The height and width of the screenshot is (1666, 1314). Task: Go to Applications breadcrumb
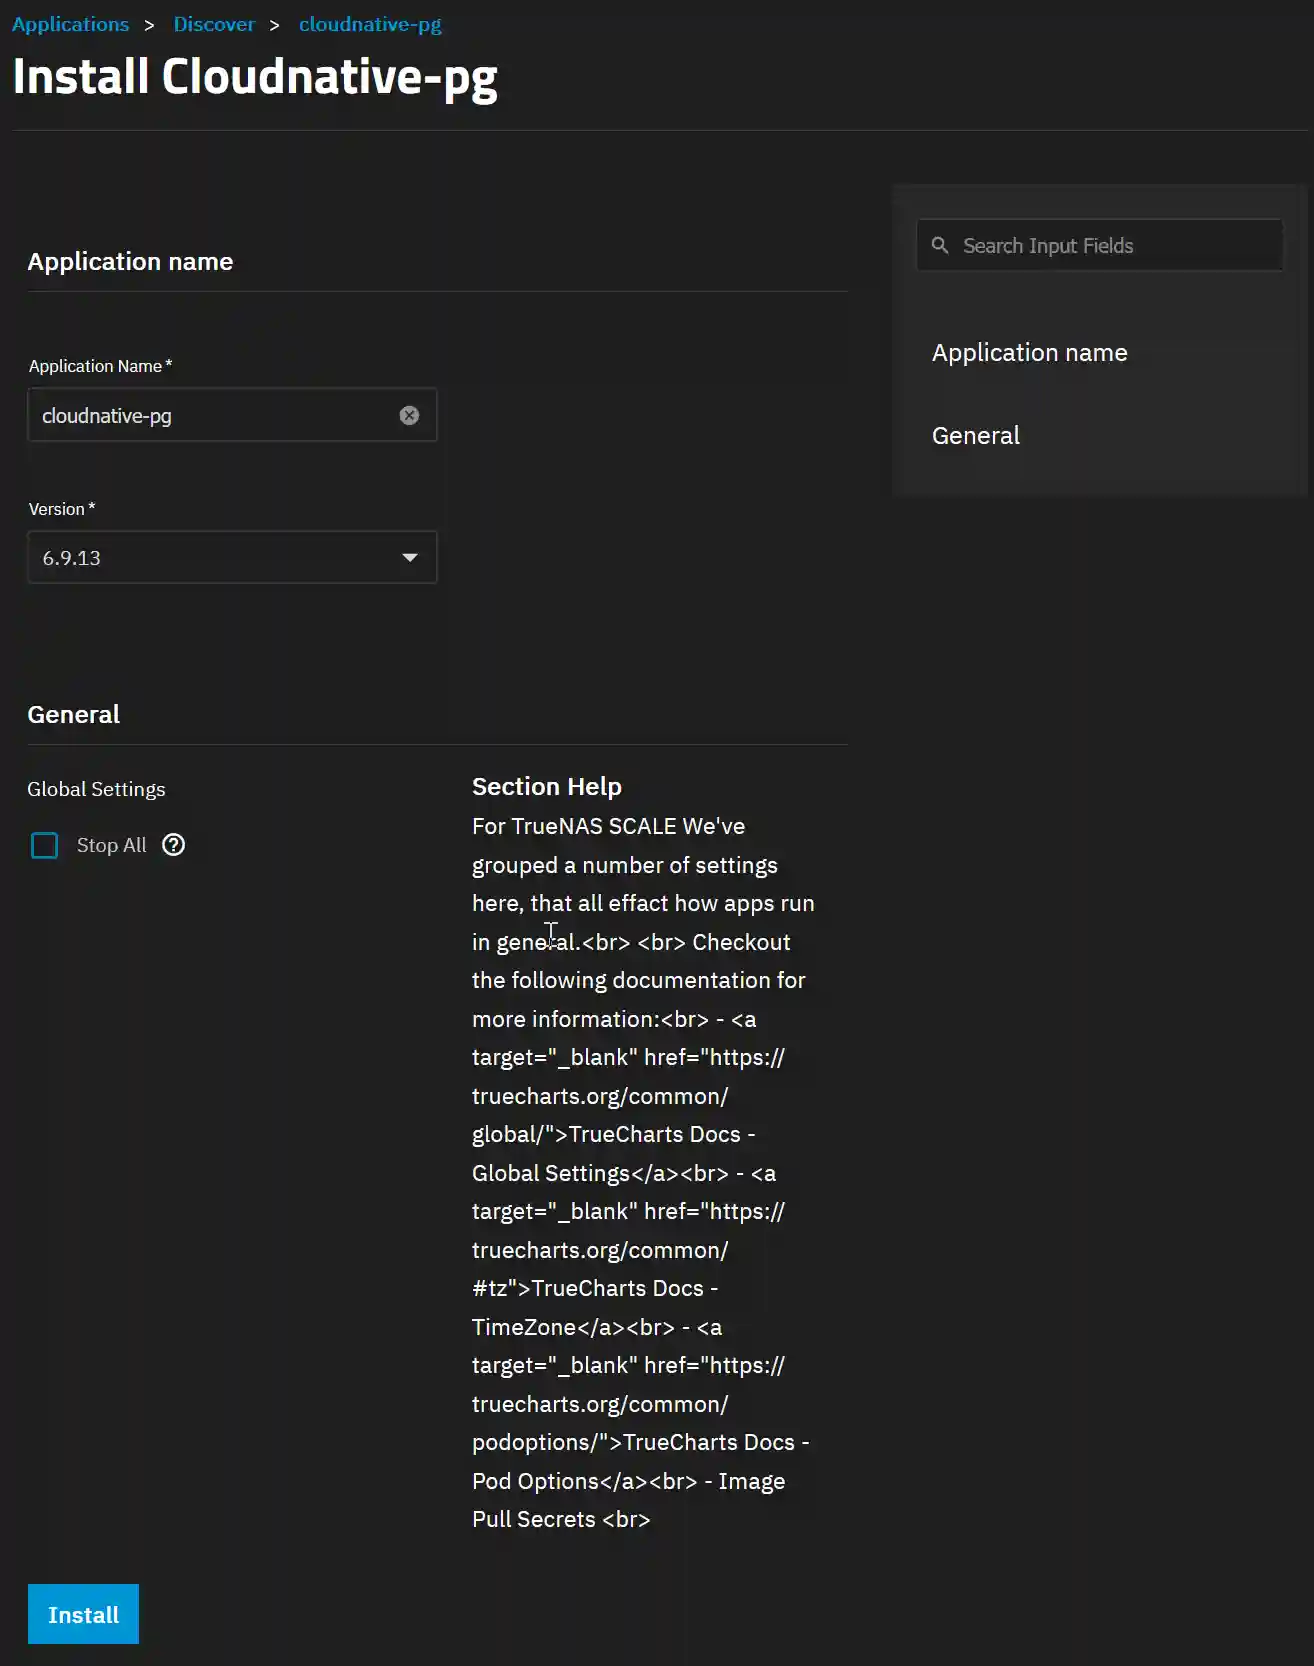pyautogui.click(x=71, y=24)
